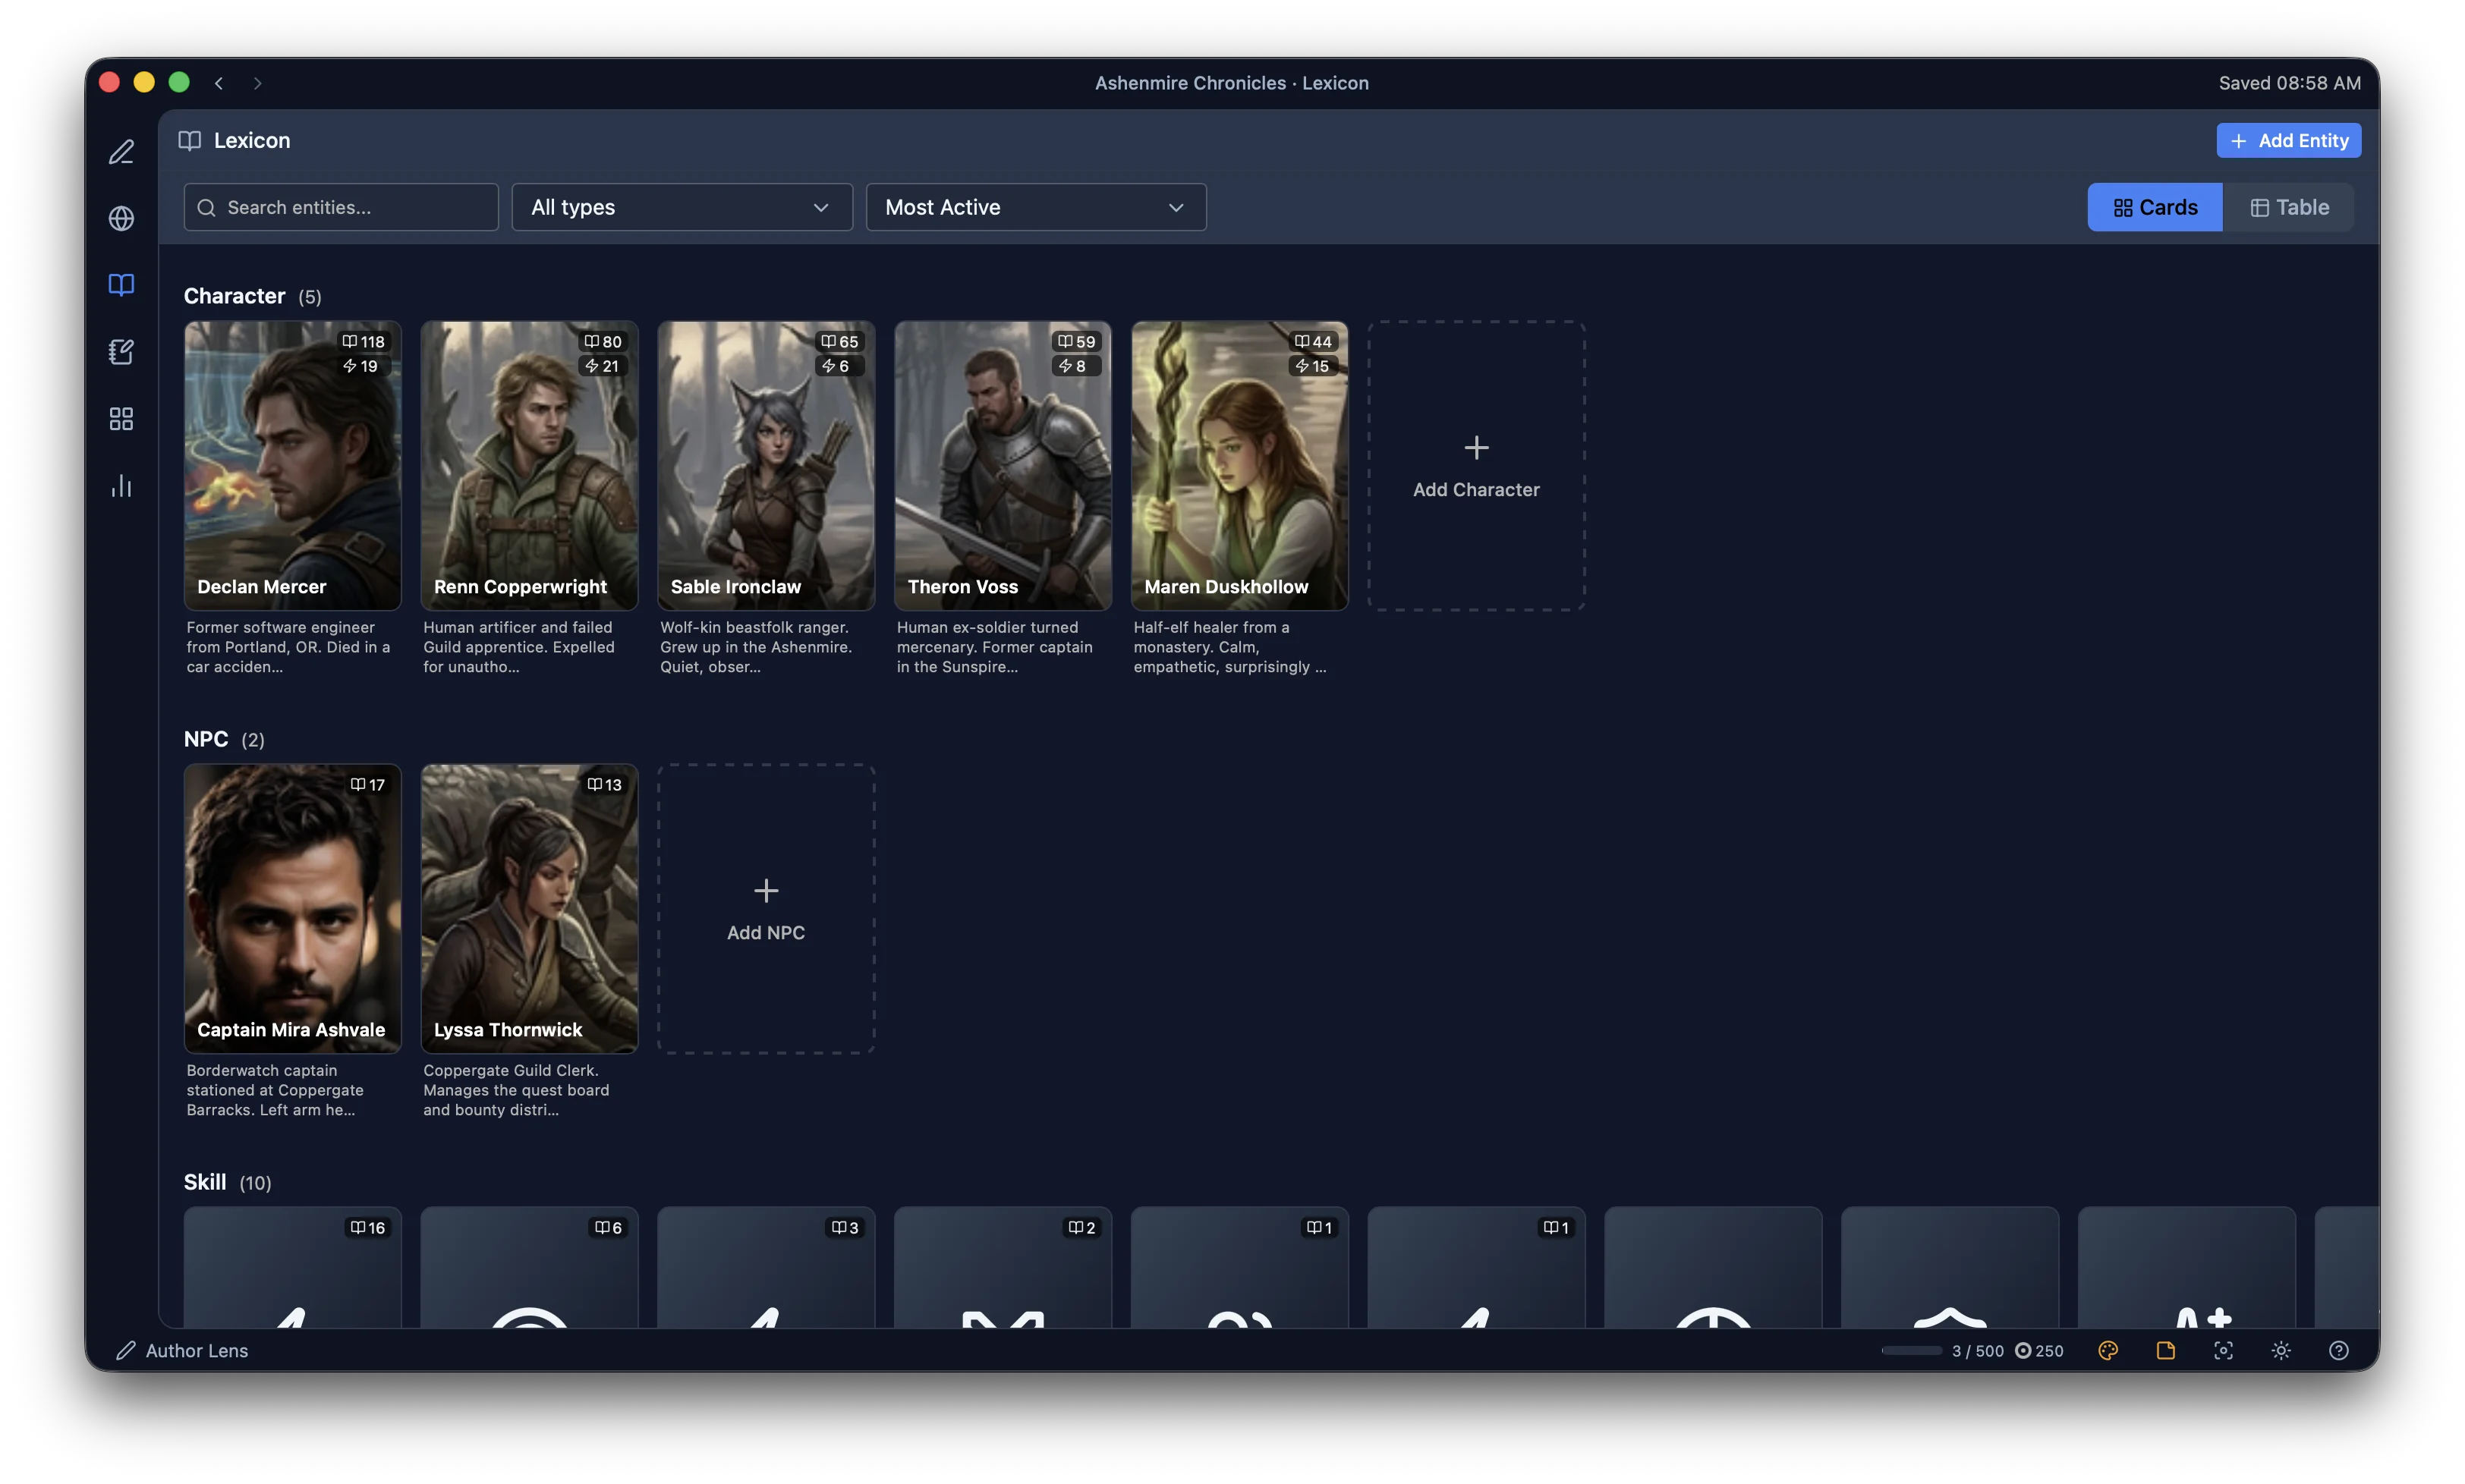2465x1484 pixels.
Task: Click the forward navigation arrow
Action: [x=258, y=83]
